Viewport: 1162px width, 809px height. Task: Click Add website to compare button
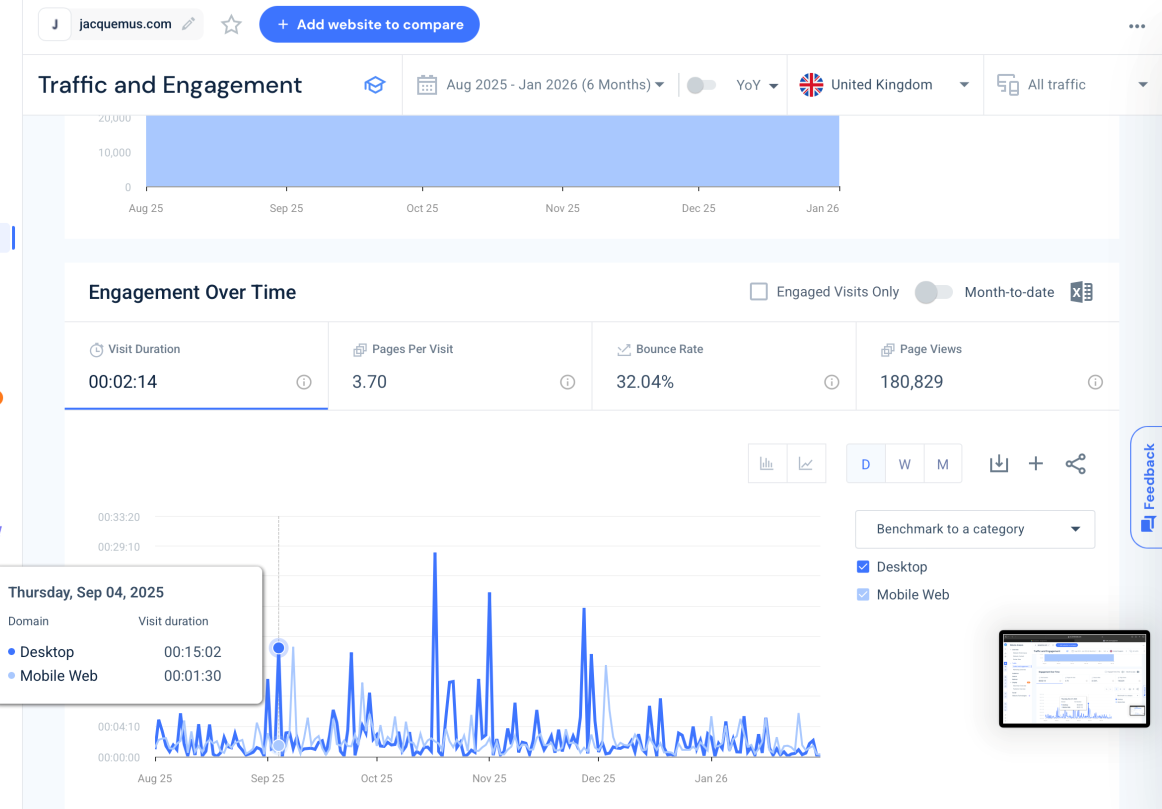click(x=369, y=24)
